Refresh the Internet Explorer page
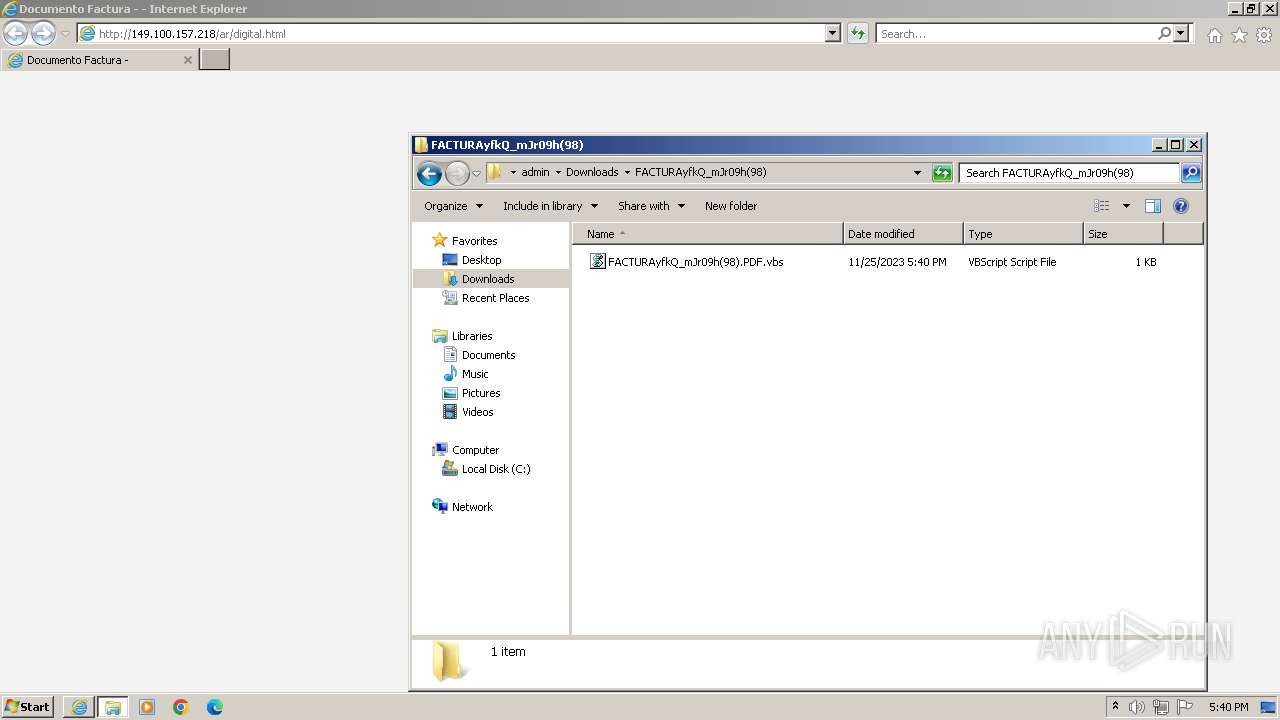1280x720 pixels. (857, 33)
